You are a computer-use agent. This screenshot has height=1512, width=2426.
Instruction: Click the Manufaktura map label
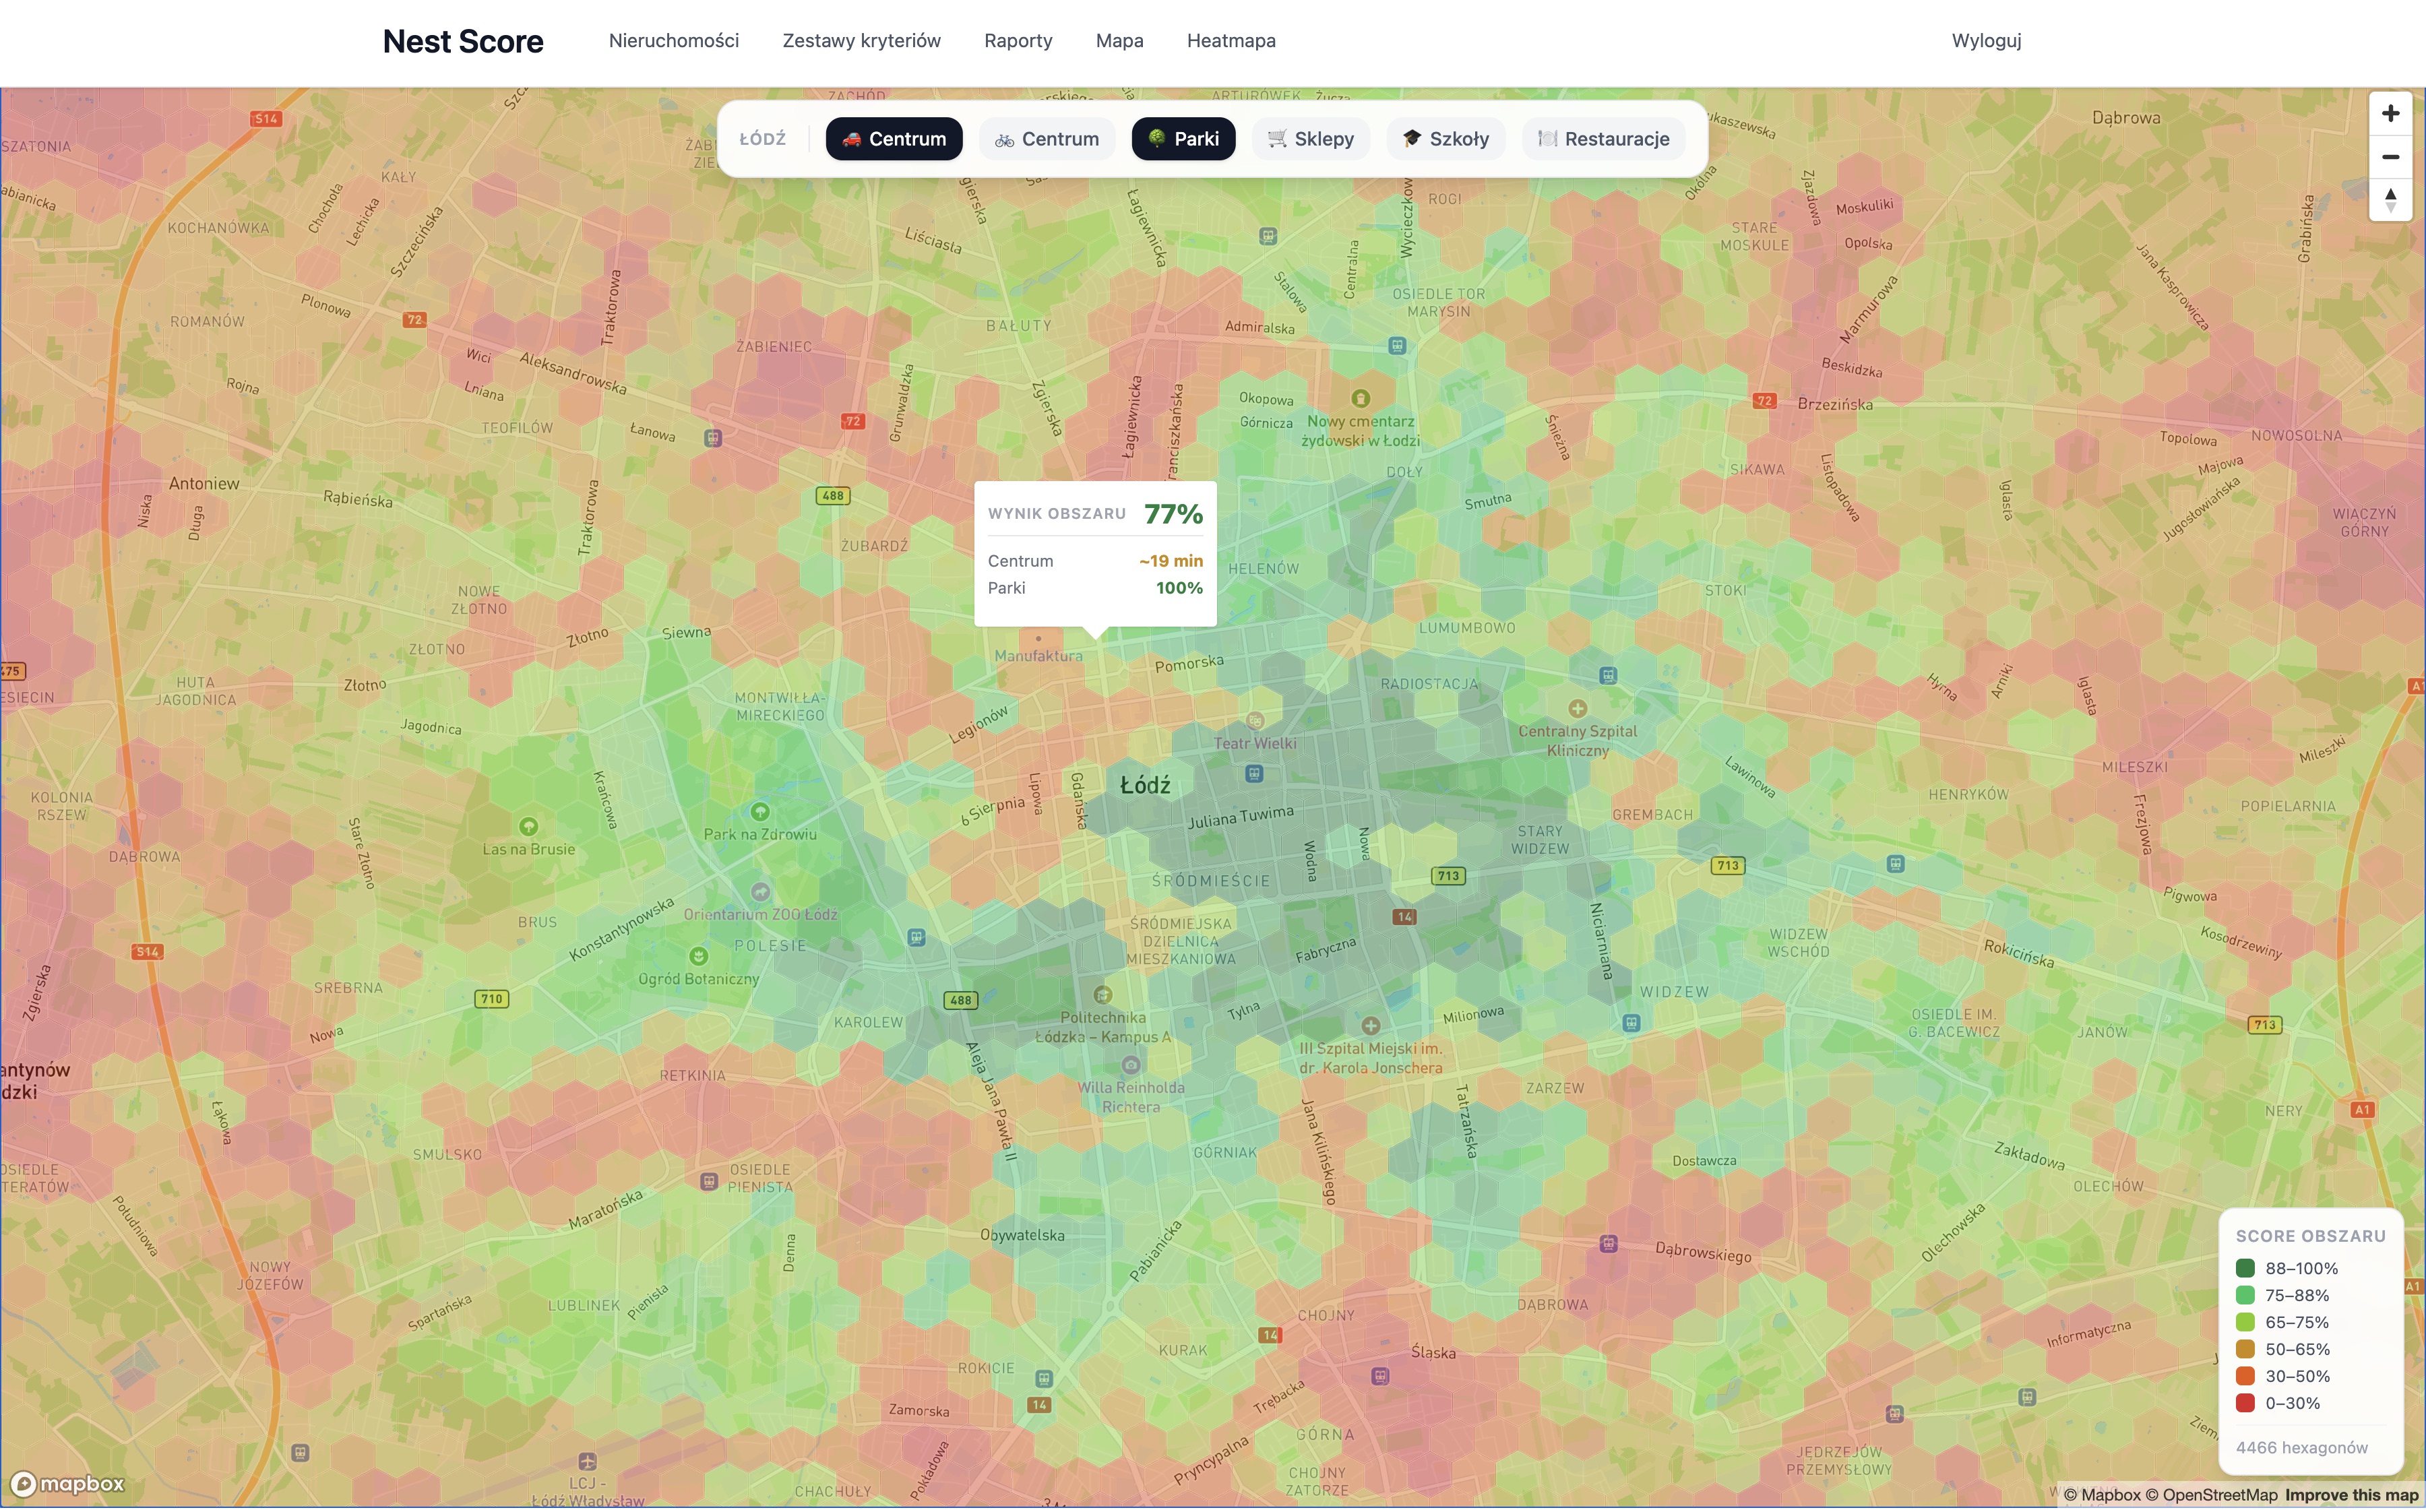(x=1038, y=656)
